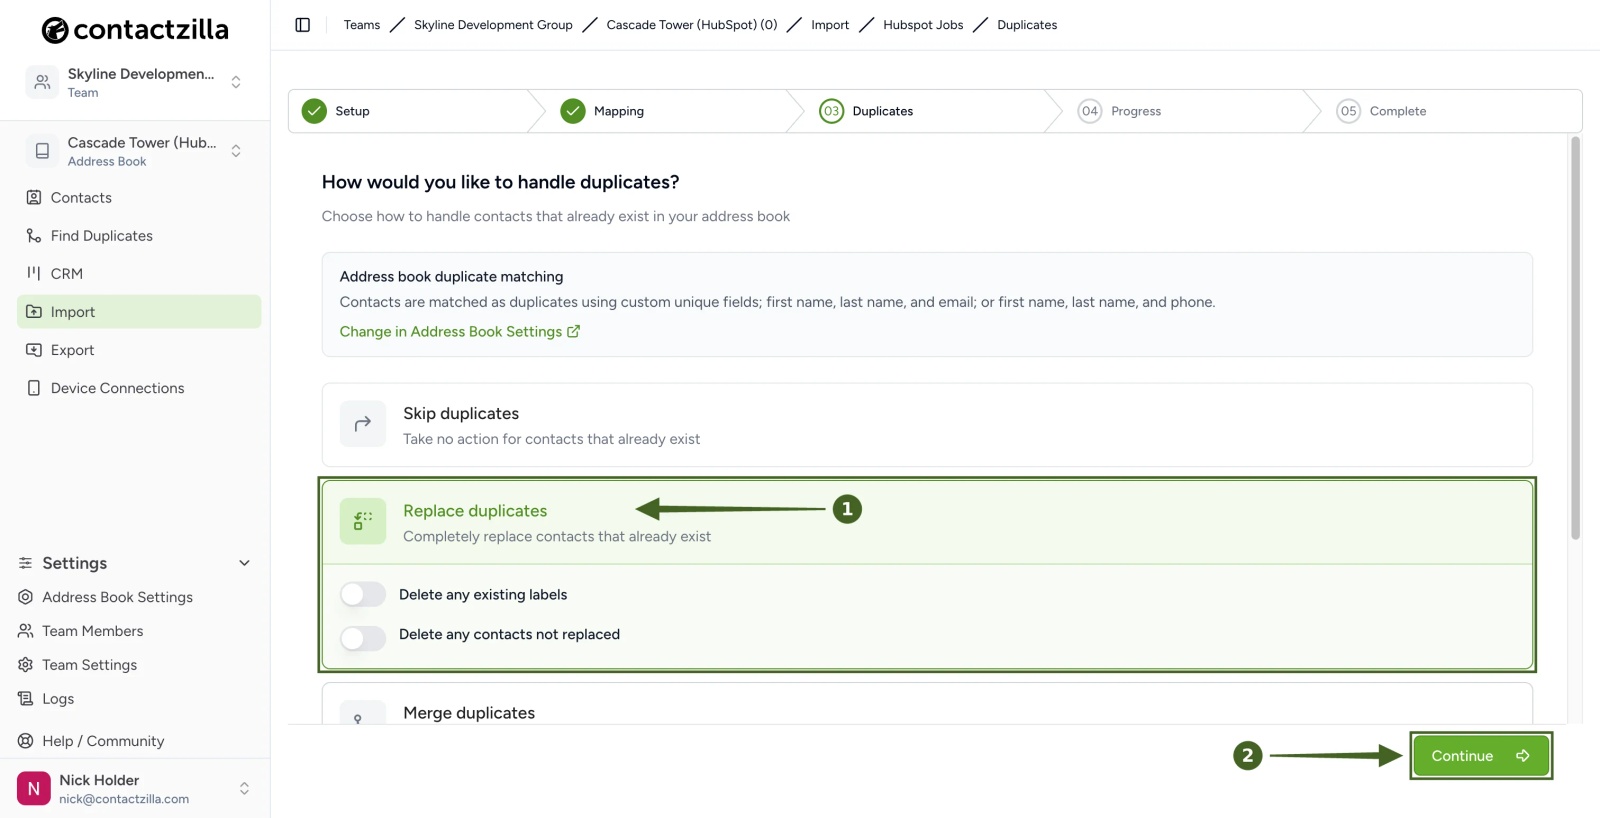Click the contactzilla logo

135,30
